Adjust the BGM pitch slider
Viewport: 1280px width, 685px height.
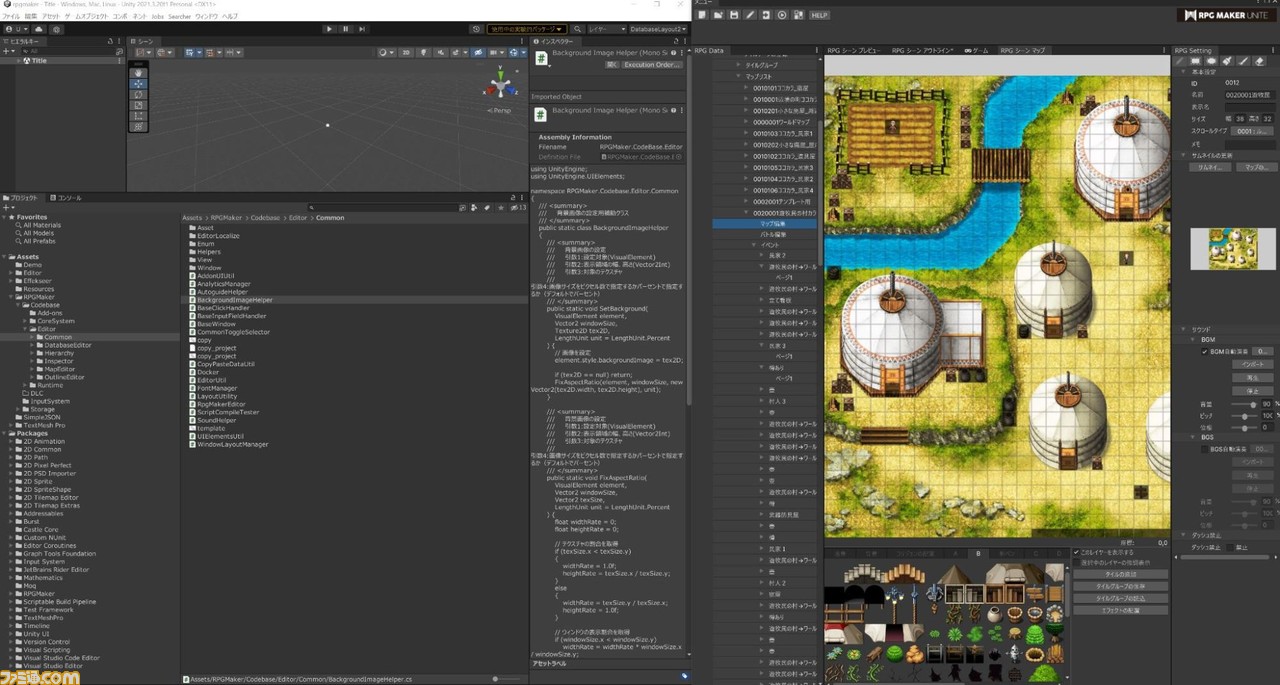click(x=1242, y=416)
